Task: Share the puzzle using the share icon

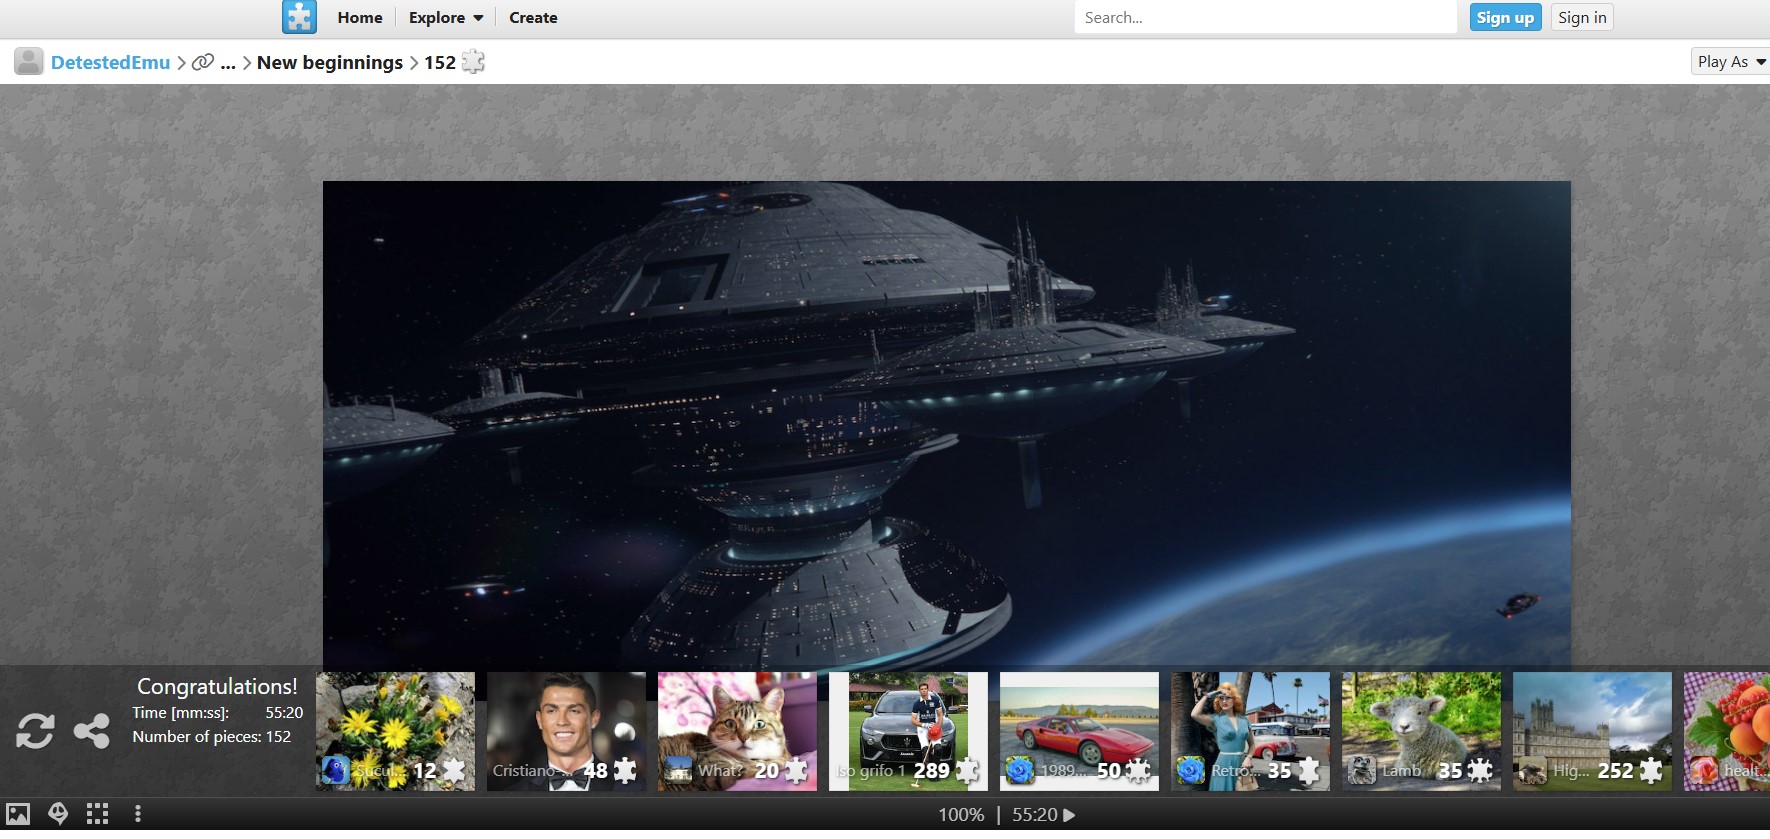Action: (92, 731)
